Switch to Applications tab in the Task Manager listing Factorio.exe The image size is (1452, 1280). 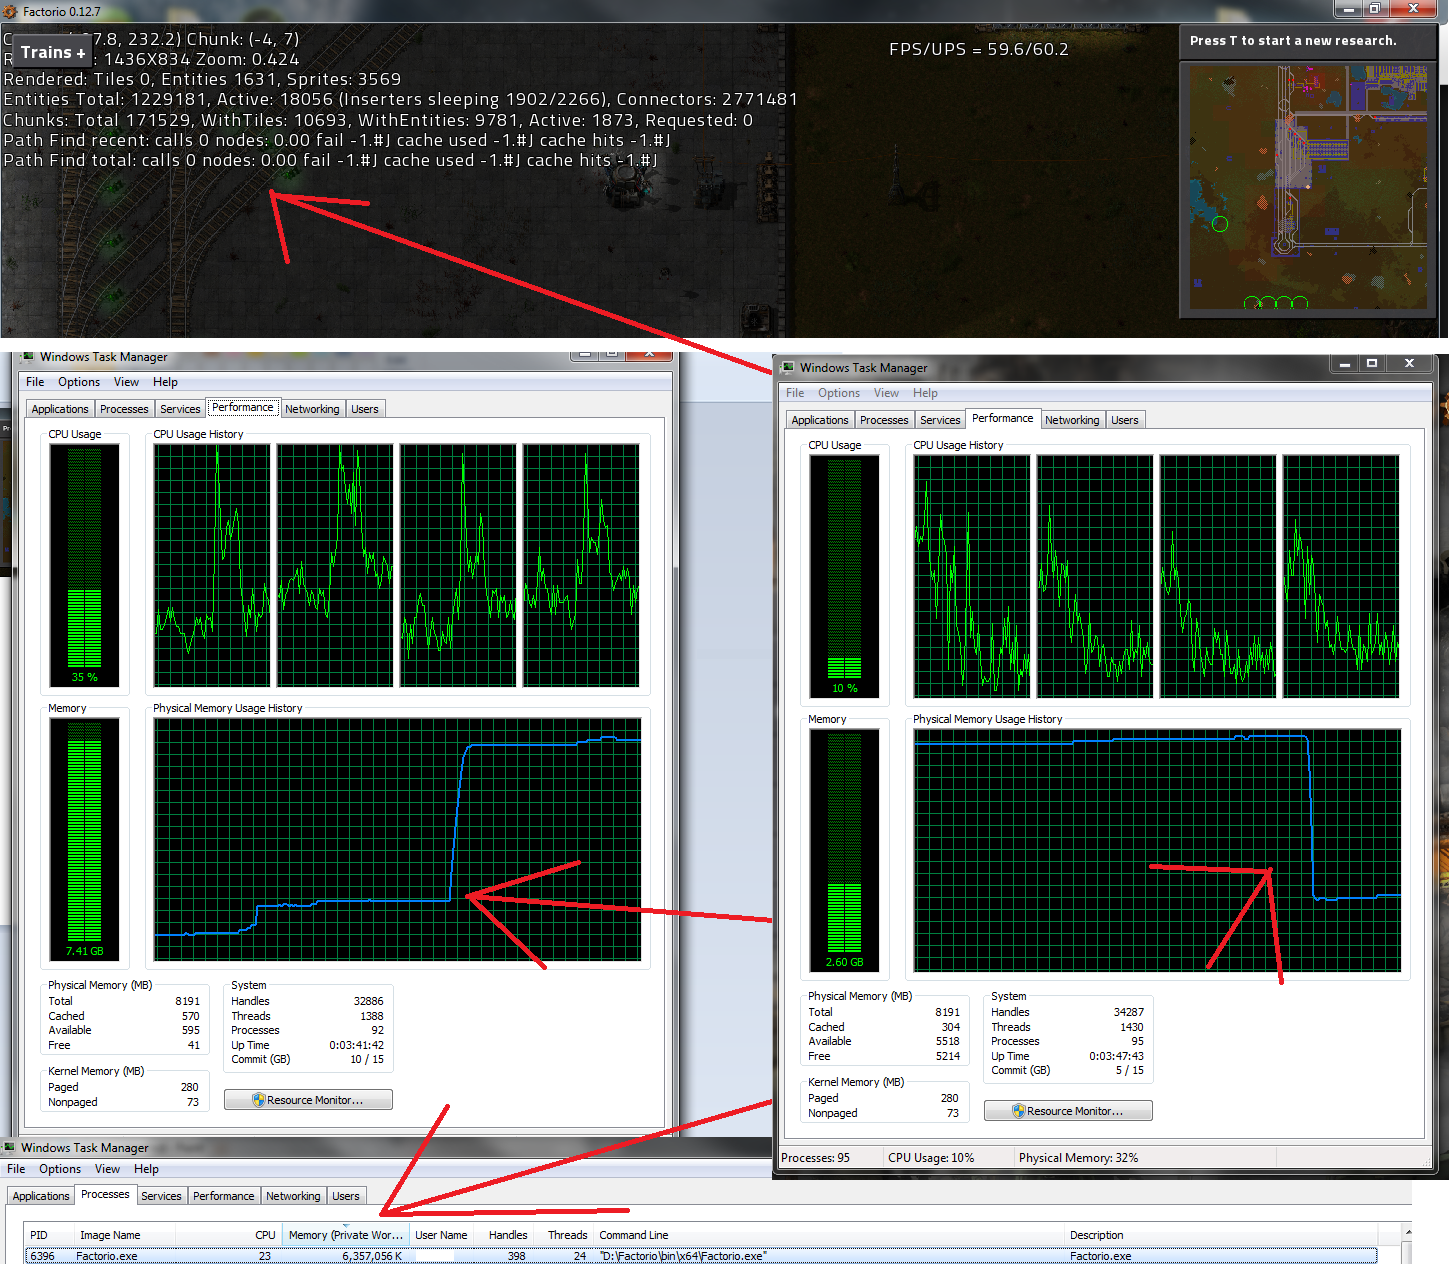[41, 1196]
